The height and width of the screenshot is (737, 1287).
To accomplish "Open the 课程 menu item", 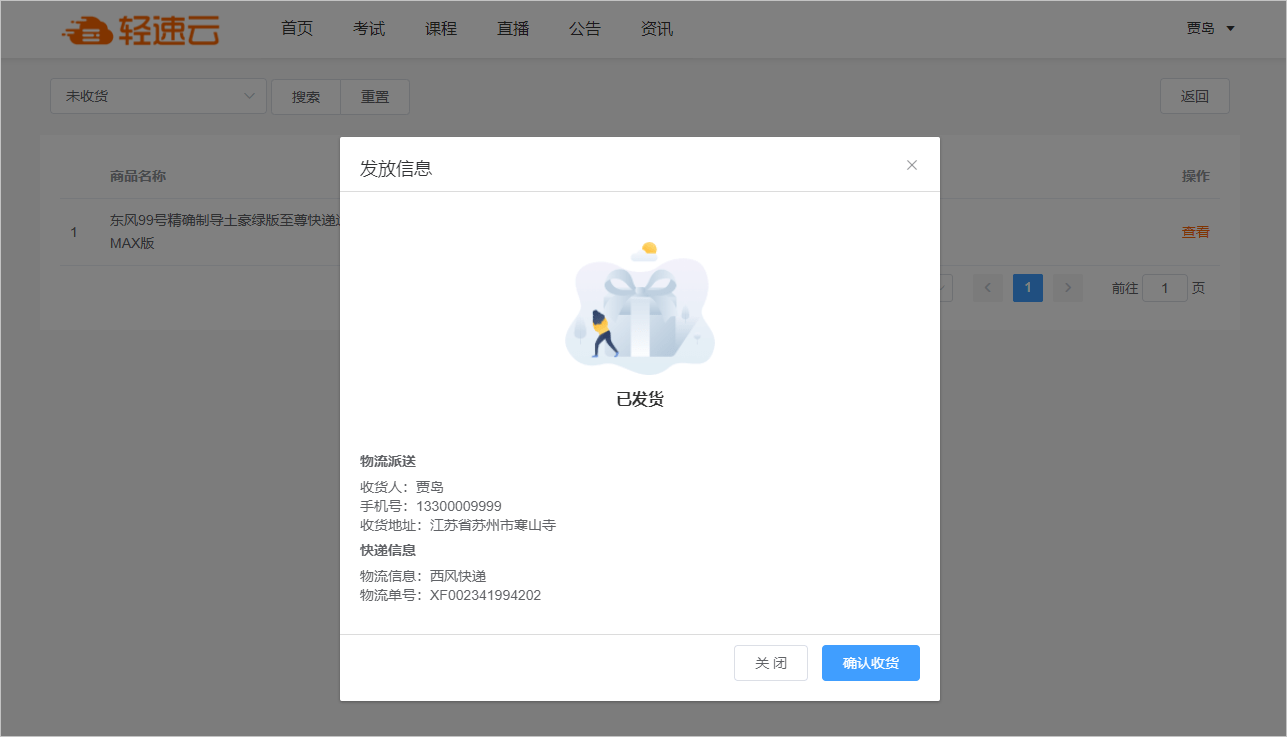I will (x=441, y=29).
